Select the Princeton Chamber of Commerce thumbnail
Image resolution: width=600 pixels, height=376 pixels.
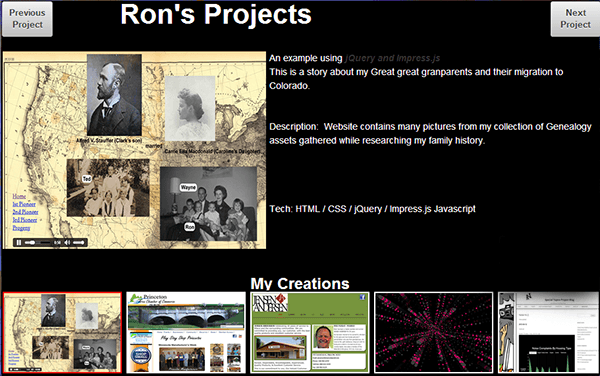coord(186,332)
